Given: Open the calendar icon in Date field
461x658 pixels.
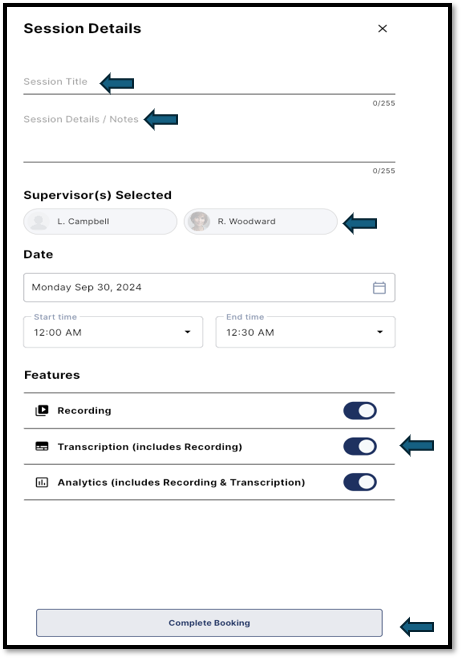Looking at the screenshot, I should tap(379, 288).
